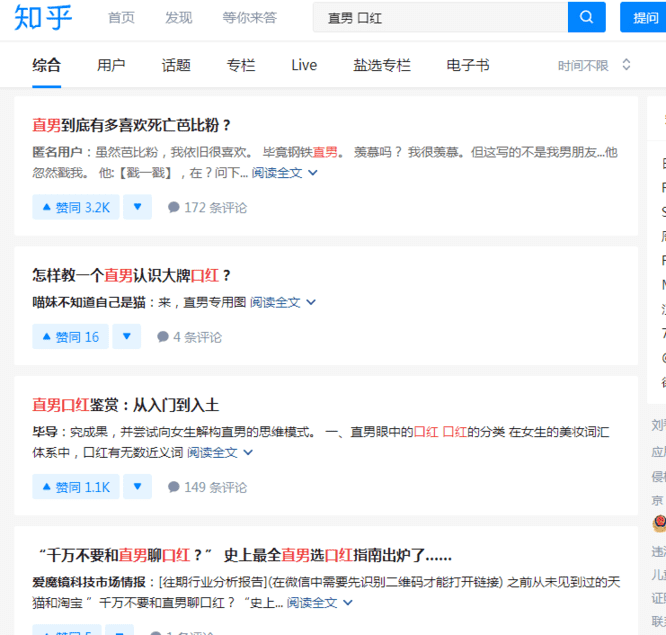Screen dimensions: 666x635
Task: Click author name 爱魔镜科技市场情报
Action: click(x=89, y=582)
